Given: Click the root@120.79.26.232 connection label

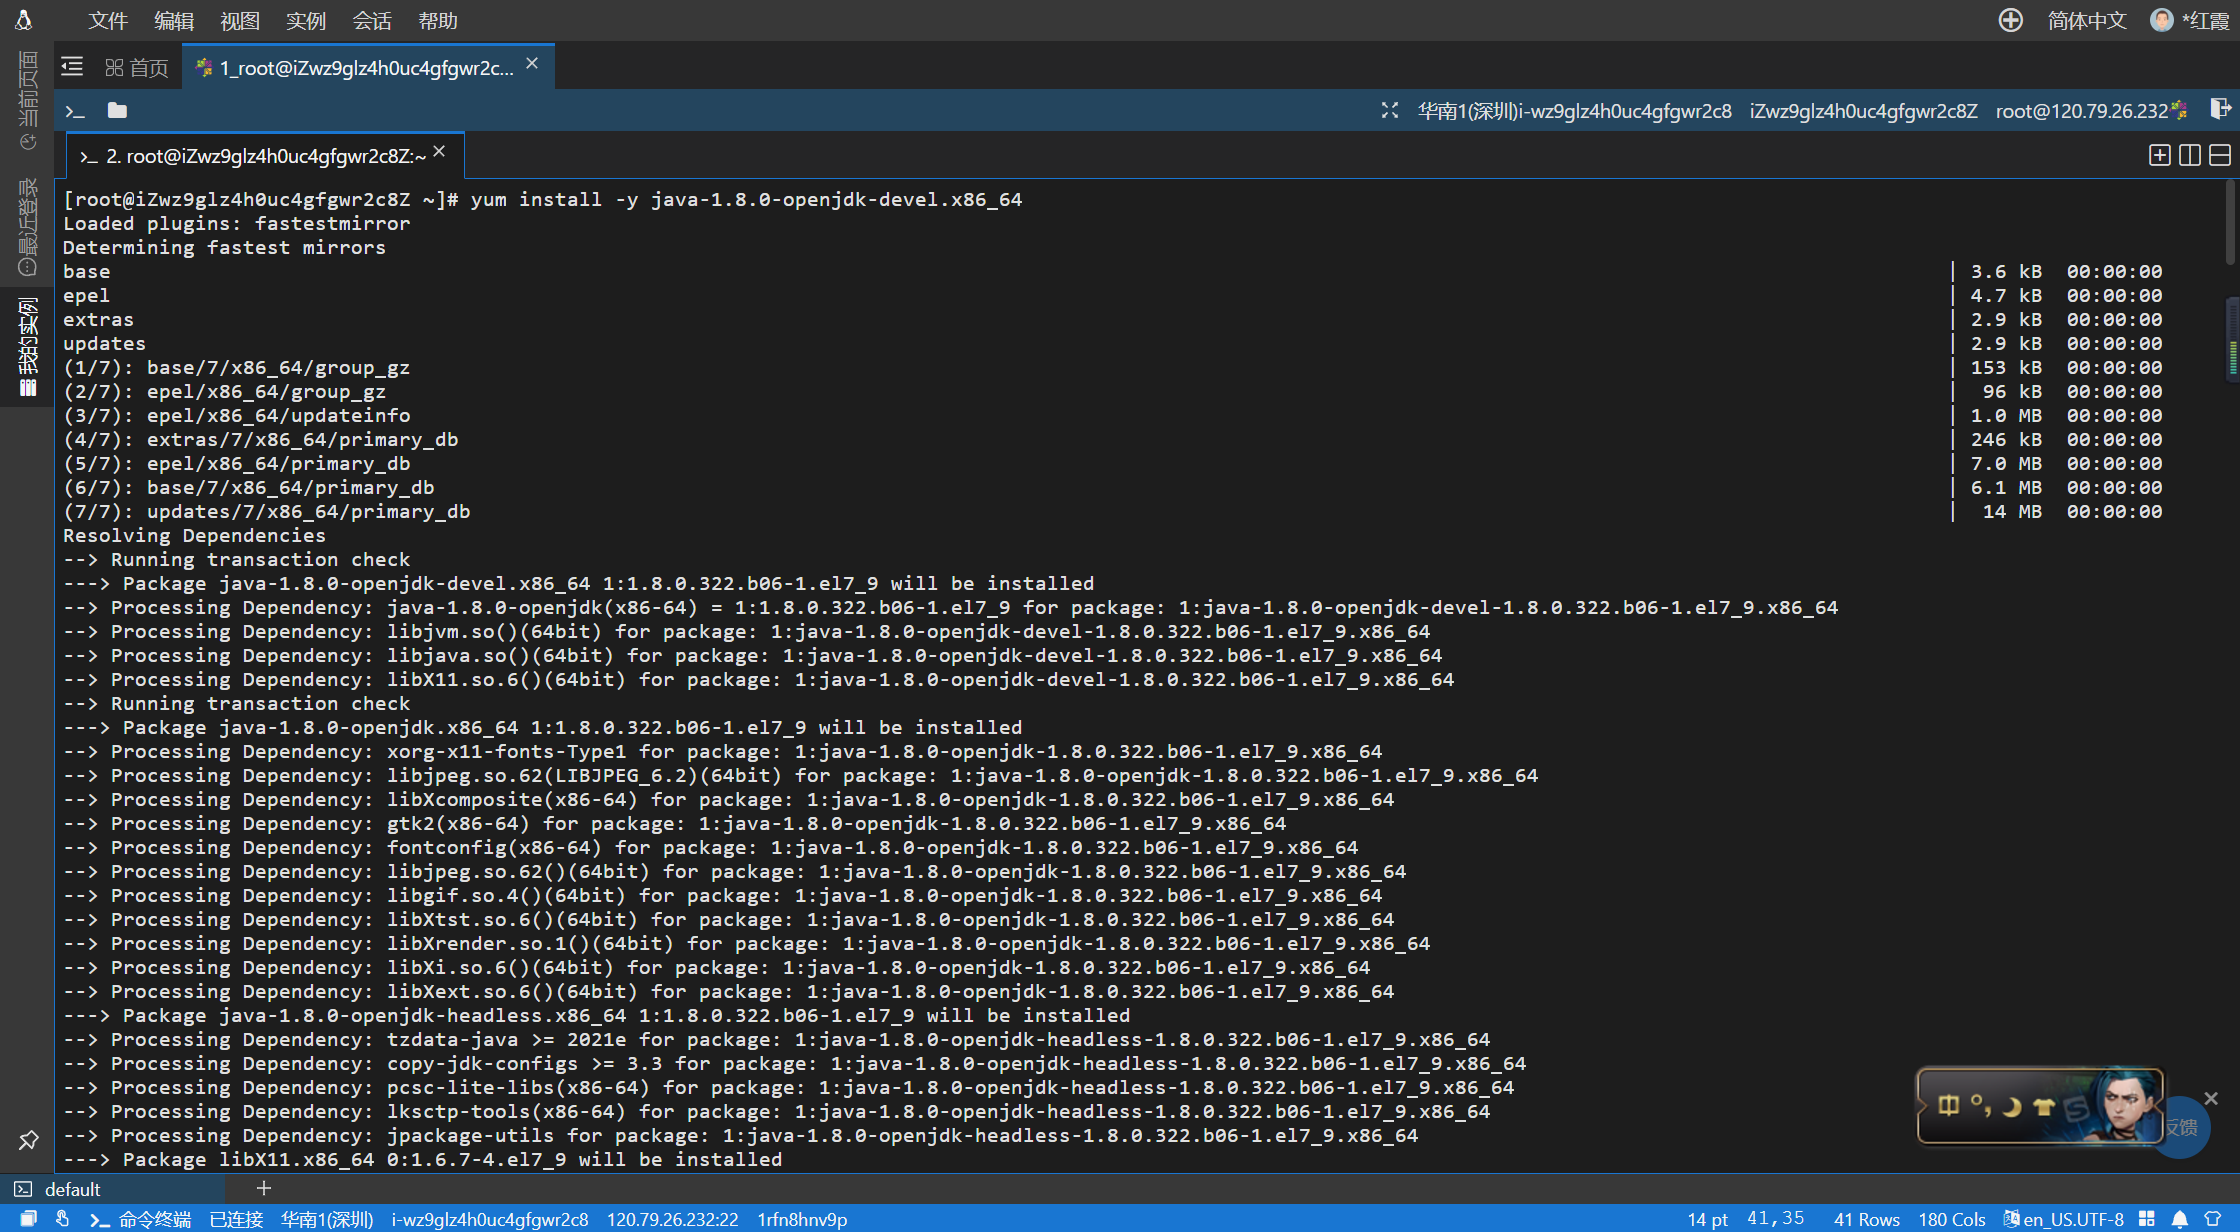Looking at the screenshot, I should (x=2082, y=111).
